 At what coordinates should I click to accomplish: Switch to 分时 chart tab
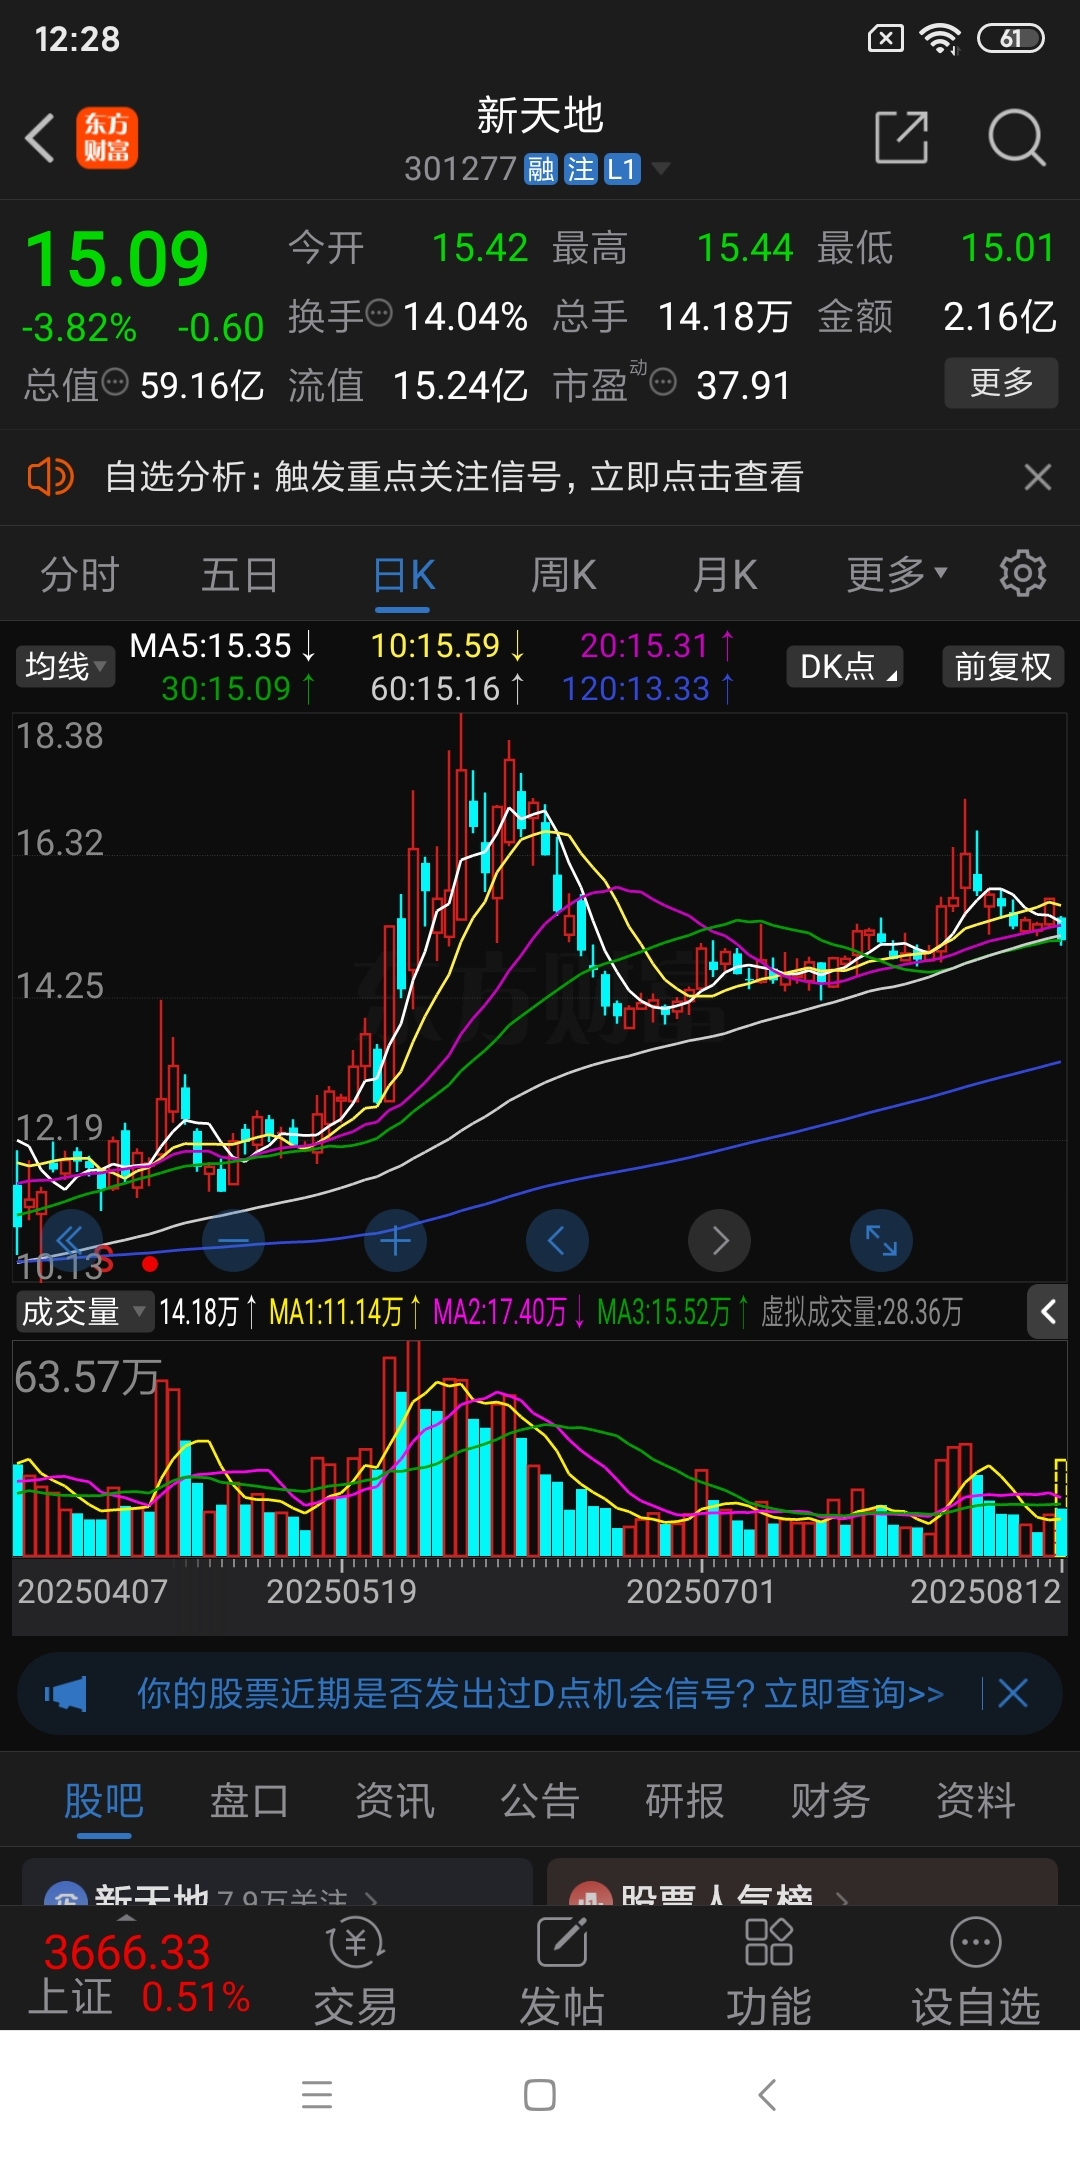point(80,575)
